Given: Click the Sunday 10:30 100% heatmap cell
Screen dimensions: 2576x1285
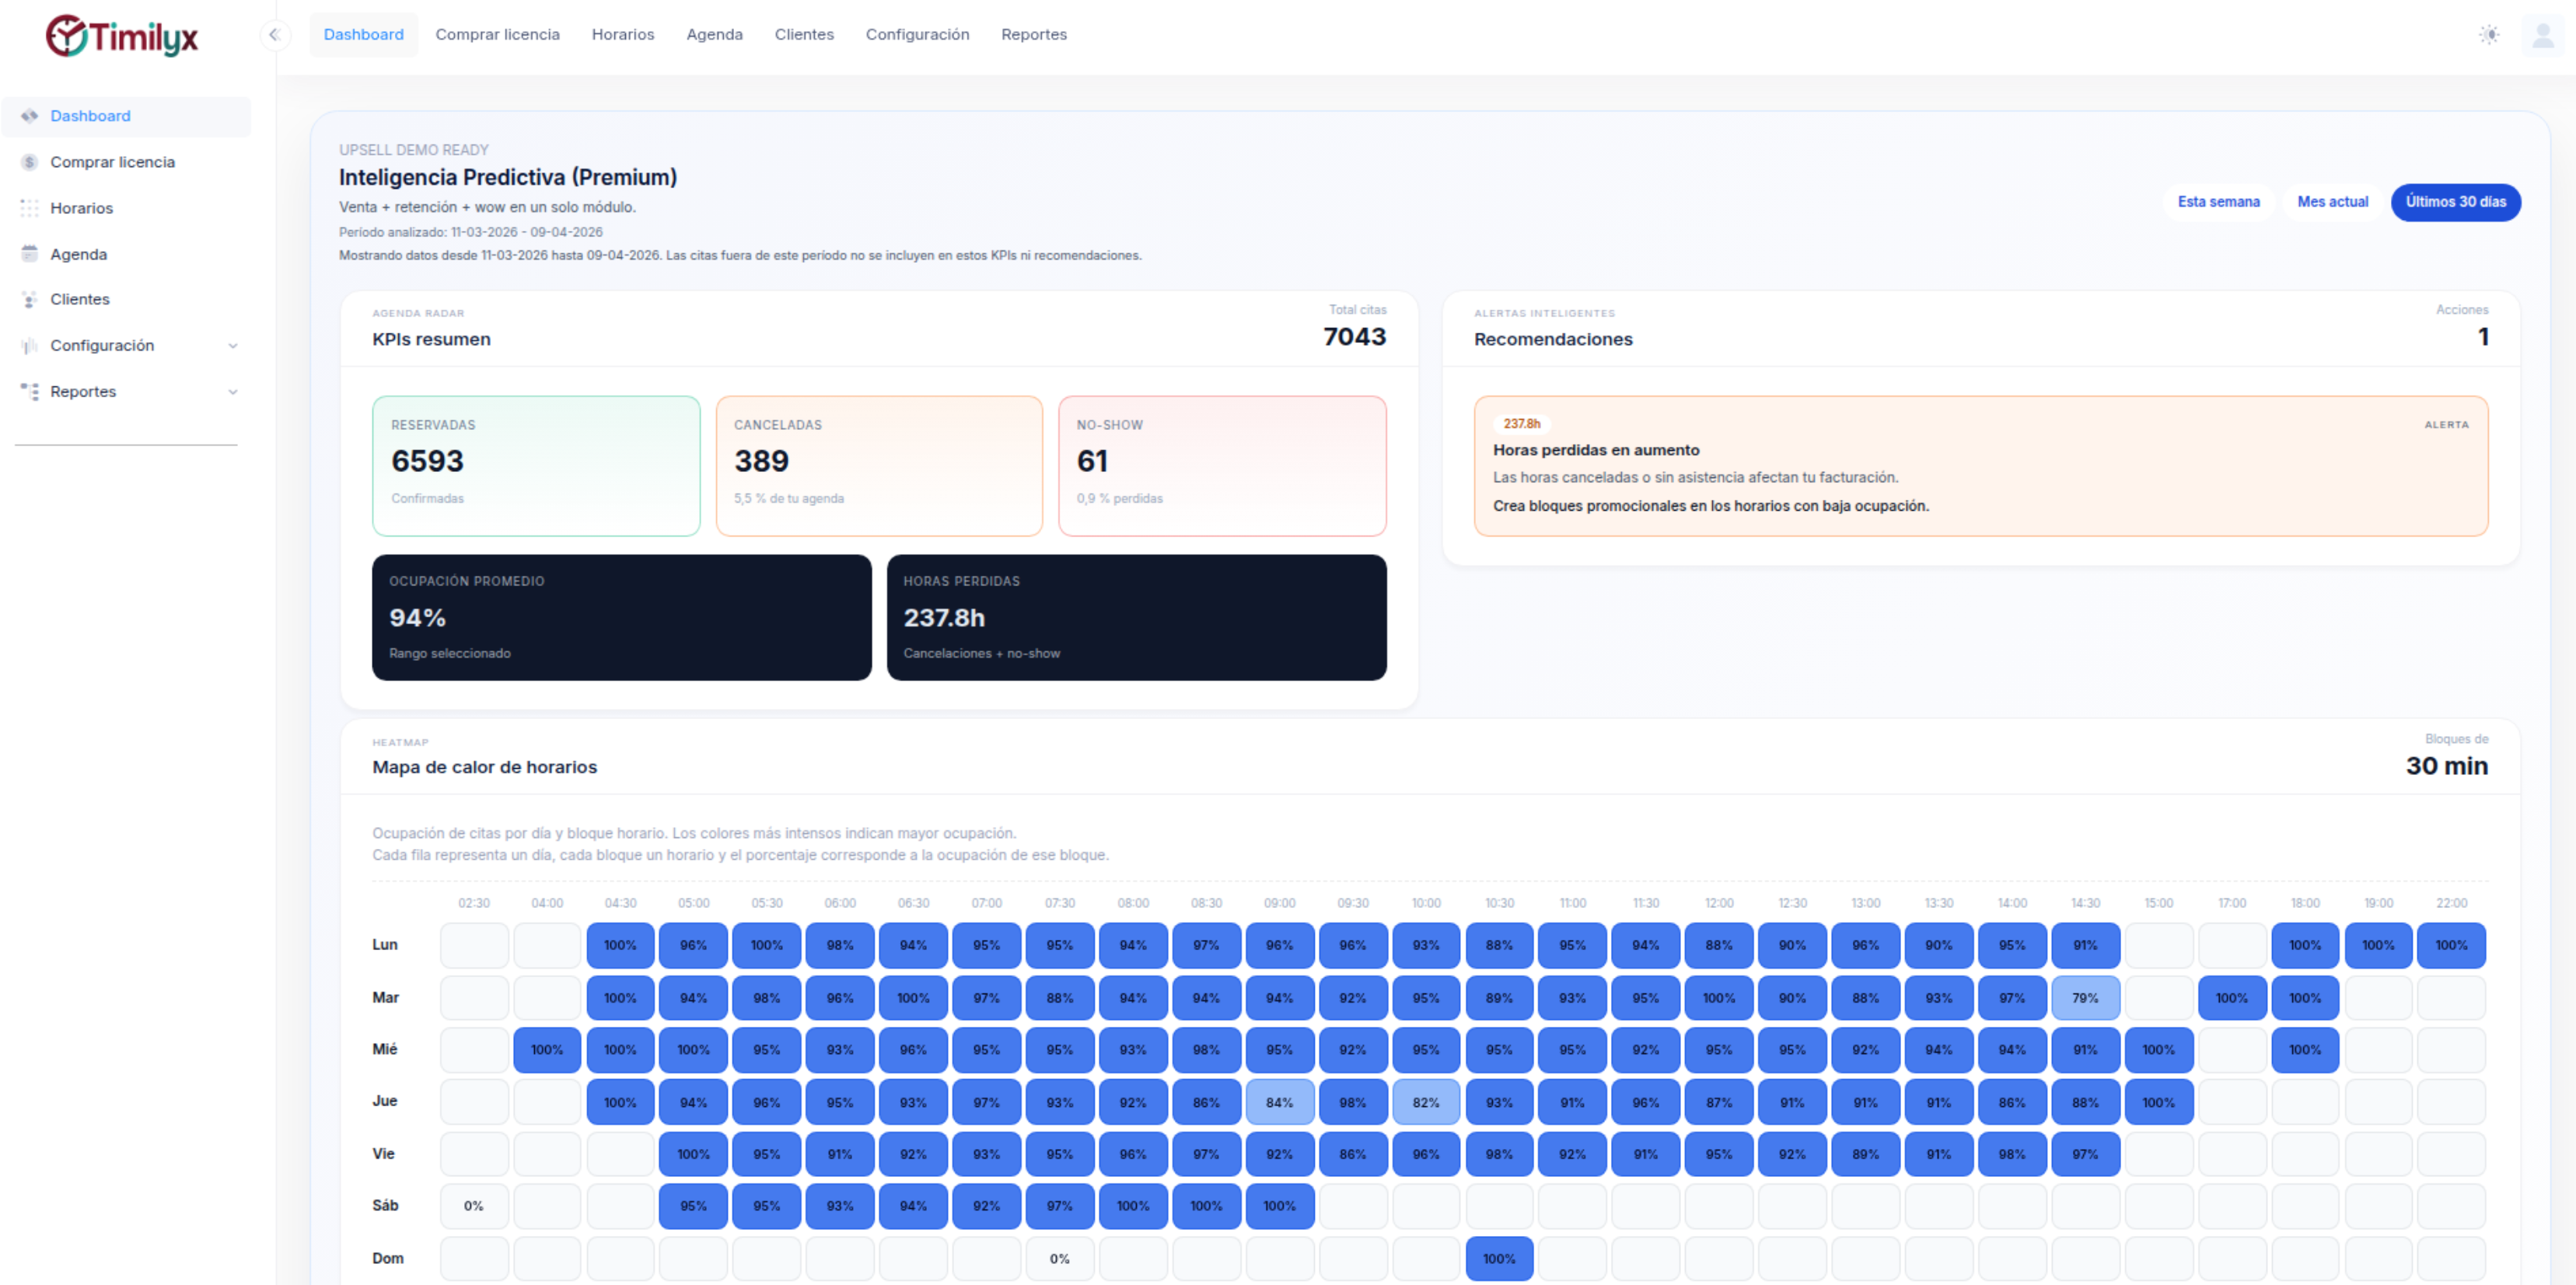Looking at the screenshot, I should coord(1499,1259).
